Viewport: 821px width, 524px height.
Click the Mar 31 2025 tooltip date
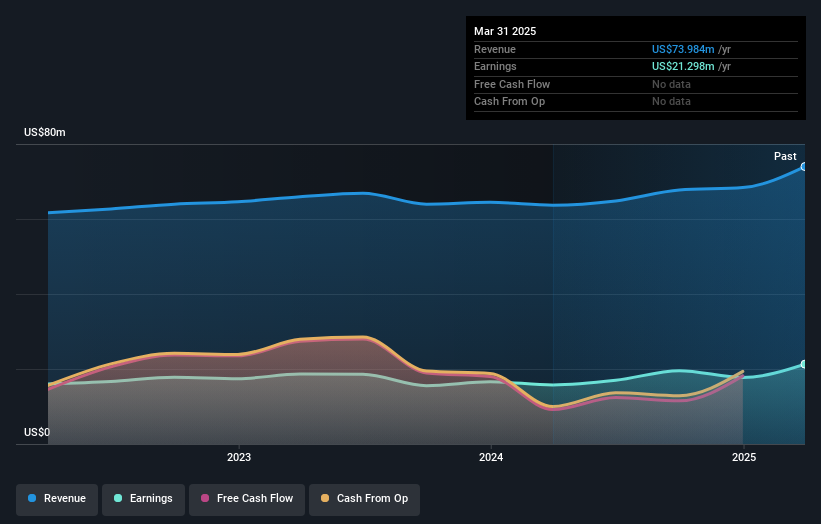pos(505,31)
